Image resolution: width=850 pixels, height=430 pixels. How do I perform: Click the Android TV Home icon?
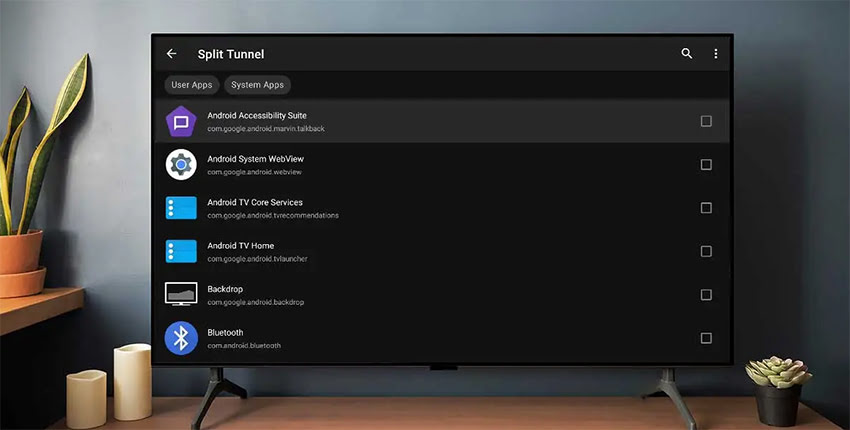(181, 252)
